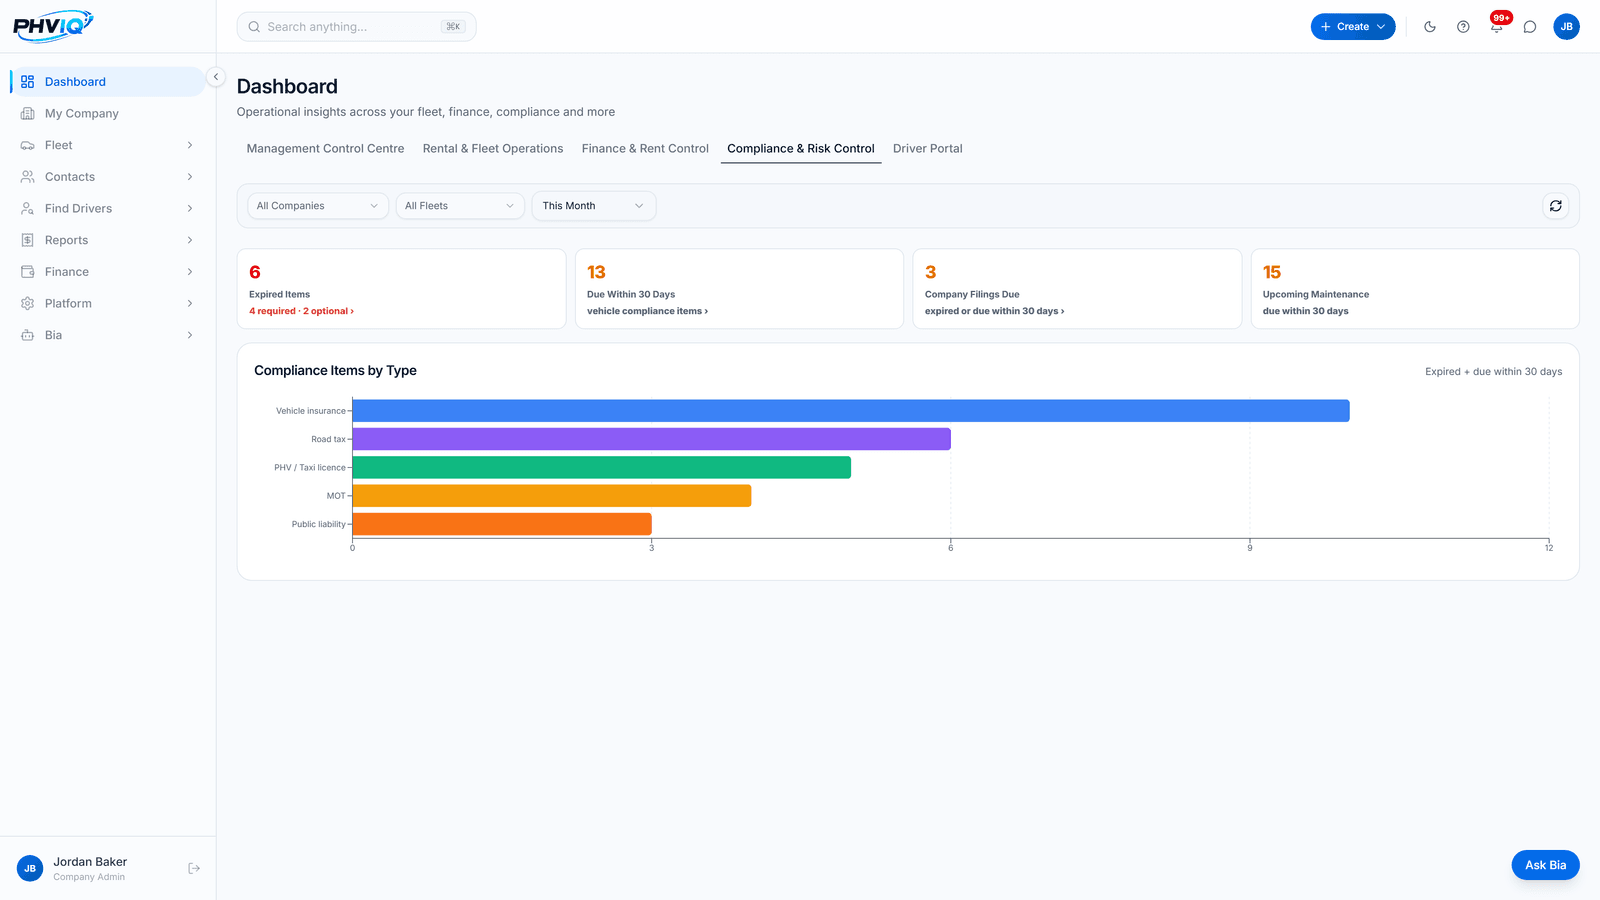This screenshot has width=1600, height=900.
Task: Switch to Driver Portal tab
Action: [928, 149]
